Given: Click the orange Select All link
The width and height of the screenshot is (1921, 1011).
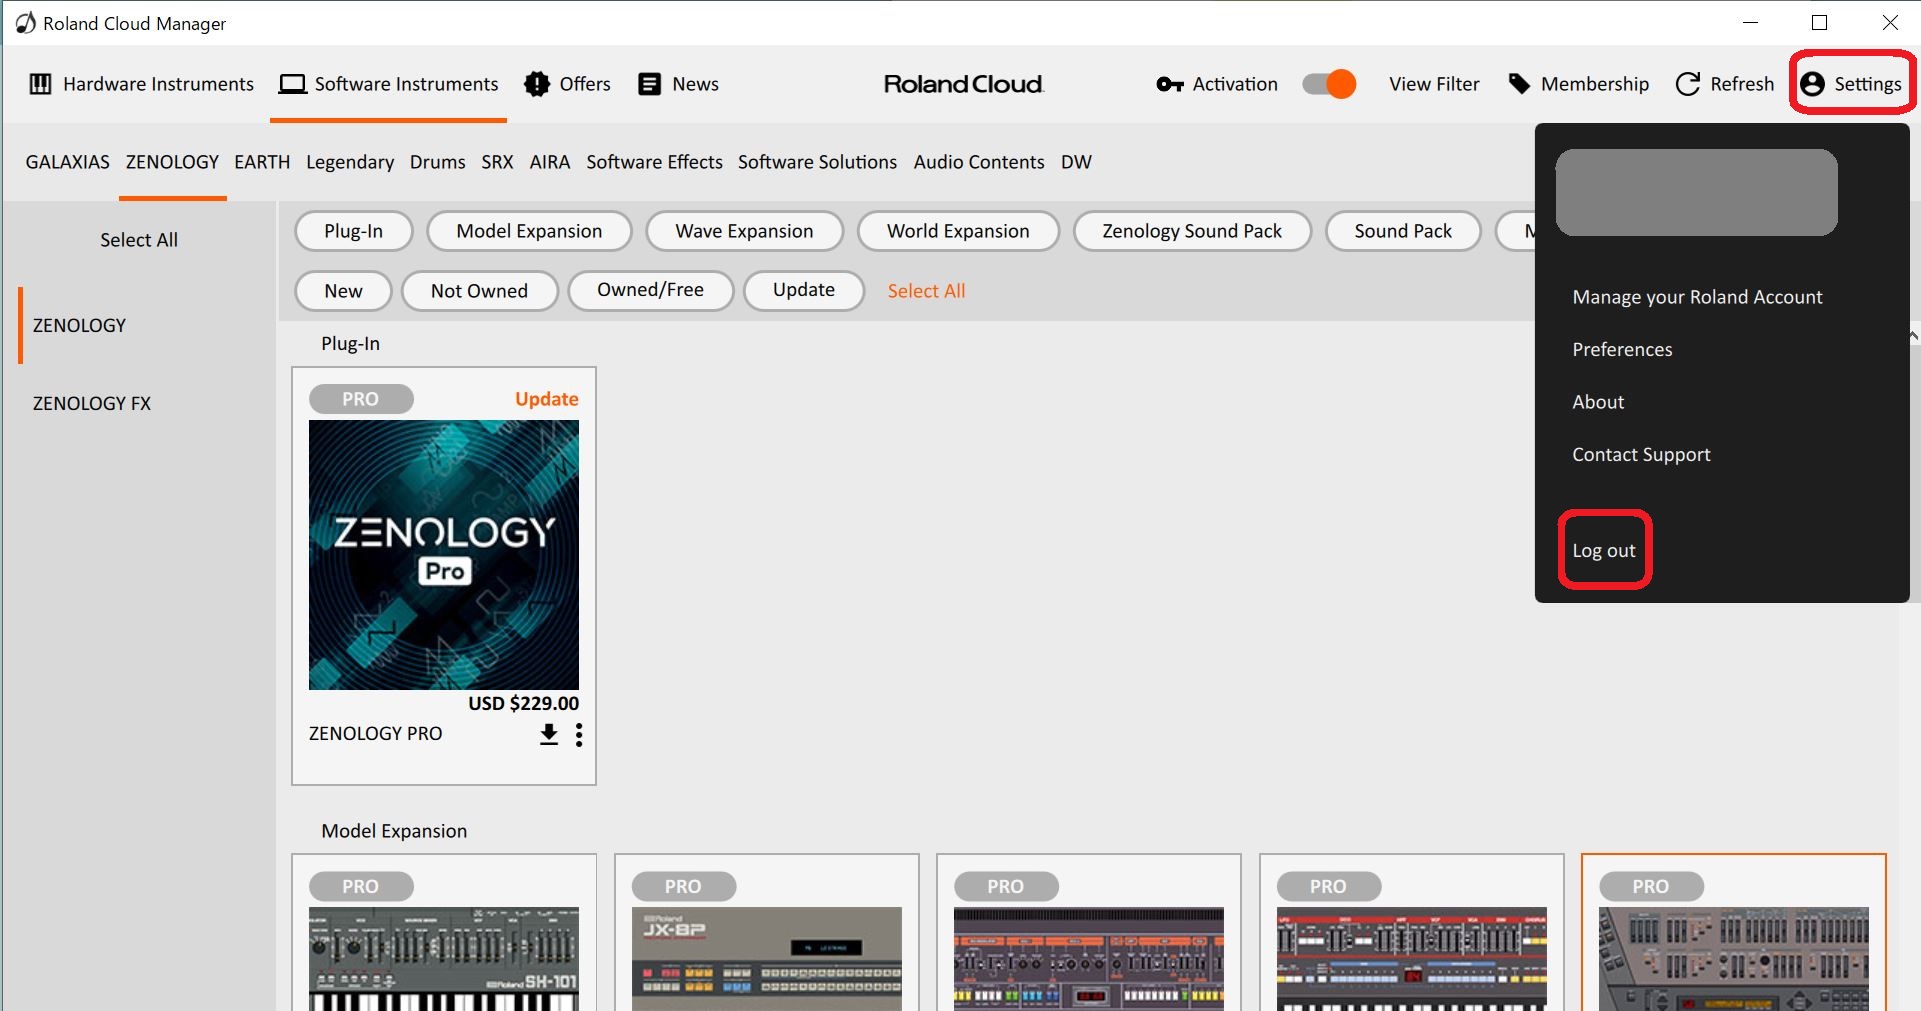Looking at the screenshot, I should tap(926, 291).
